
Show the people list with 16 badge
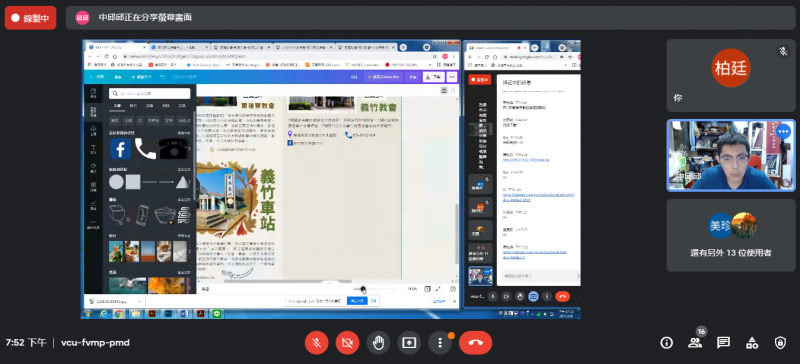(x=695, y=343)
